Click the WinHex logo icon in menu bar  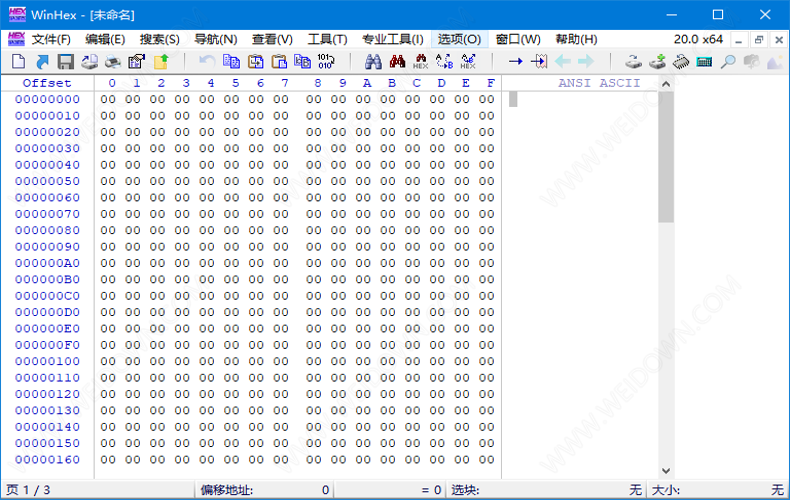[16, 39]
